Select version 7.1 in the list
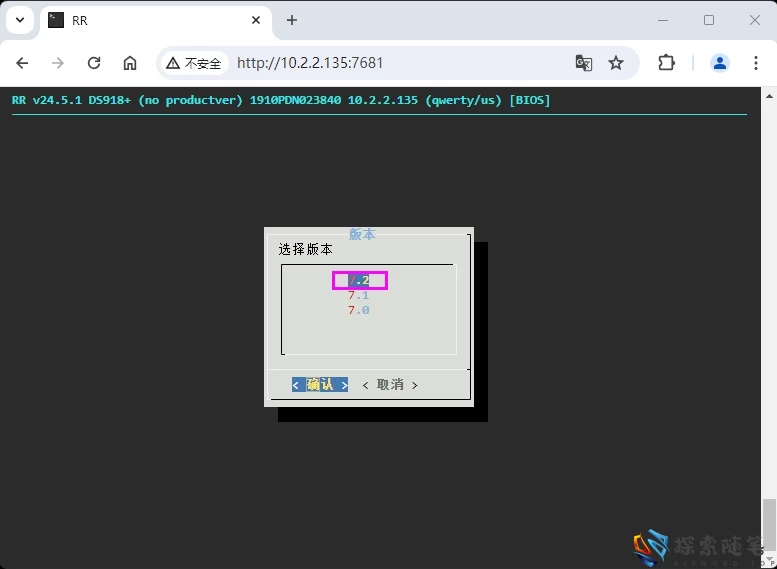777x569 pixels. tap(359, 295)
